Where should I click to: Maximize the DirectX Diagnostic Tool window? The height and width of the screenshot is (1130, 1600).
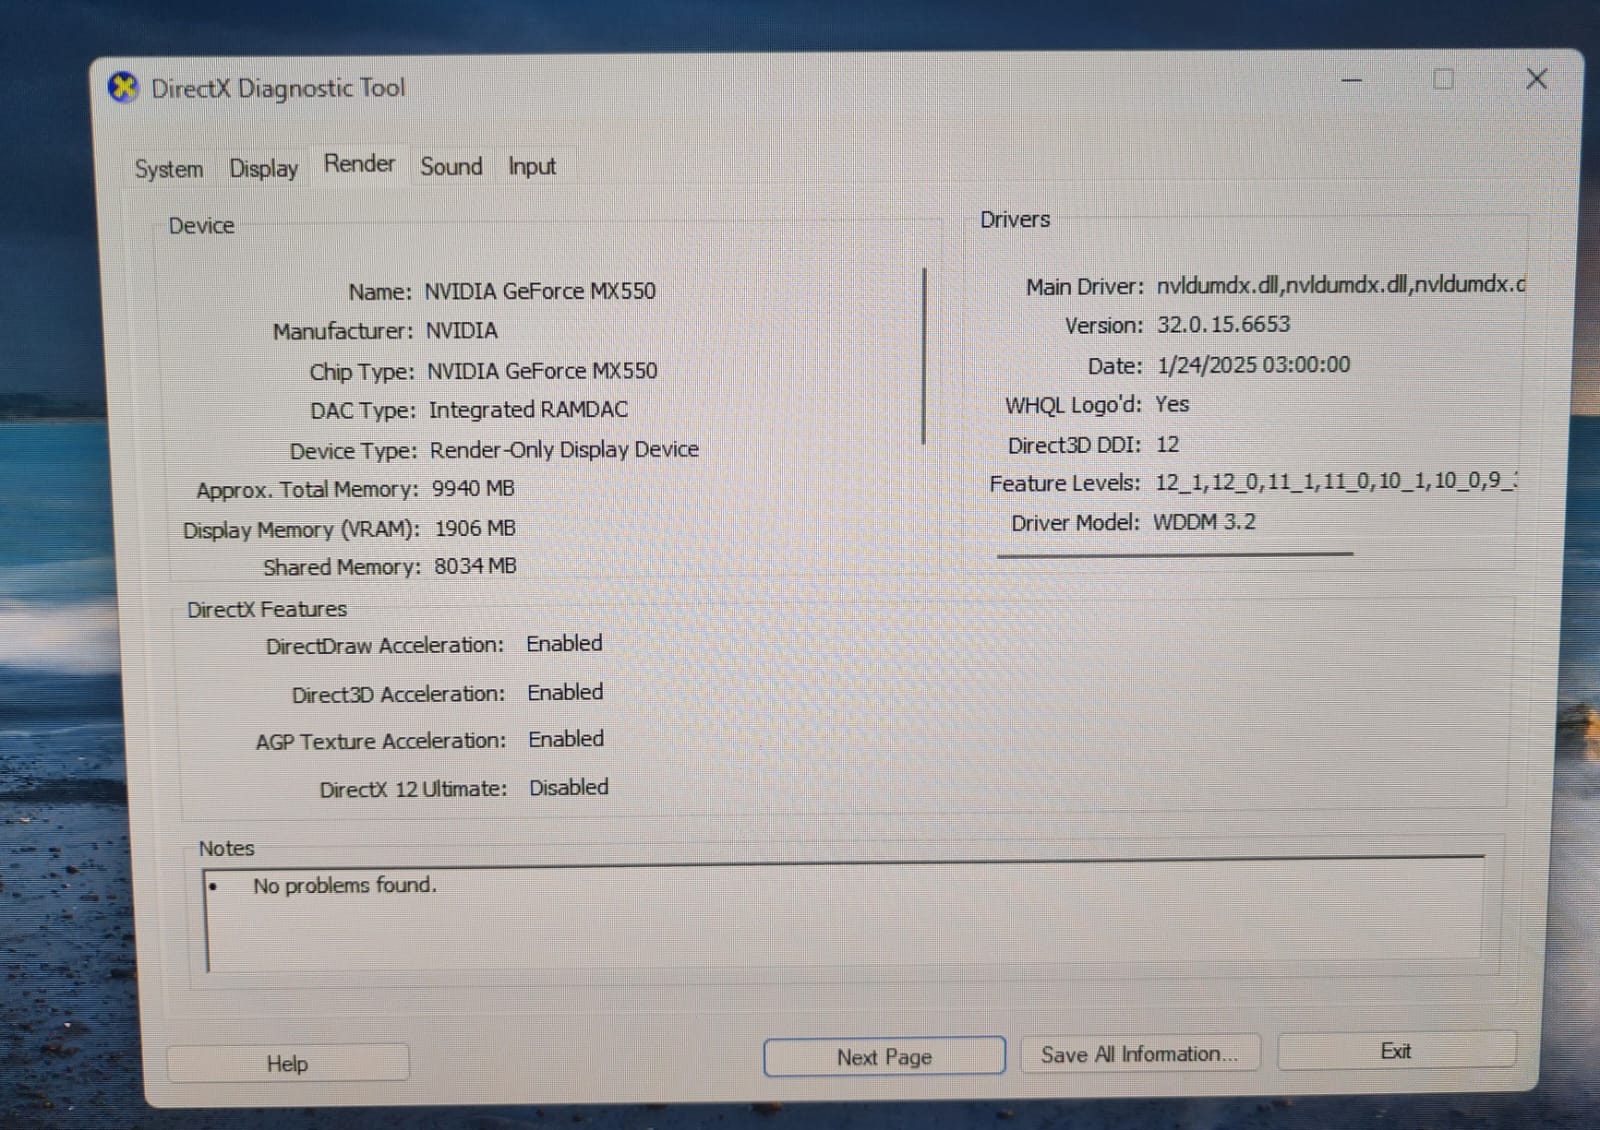tap(1443, 79)
